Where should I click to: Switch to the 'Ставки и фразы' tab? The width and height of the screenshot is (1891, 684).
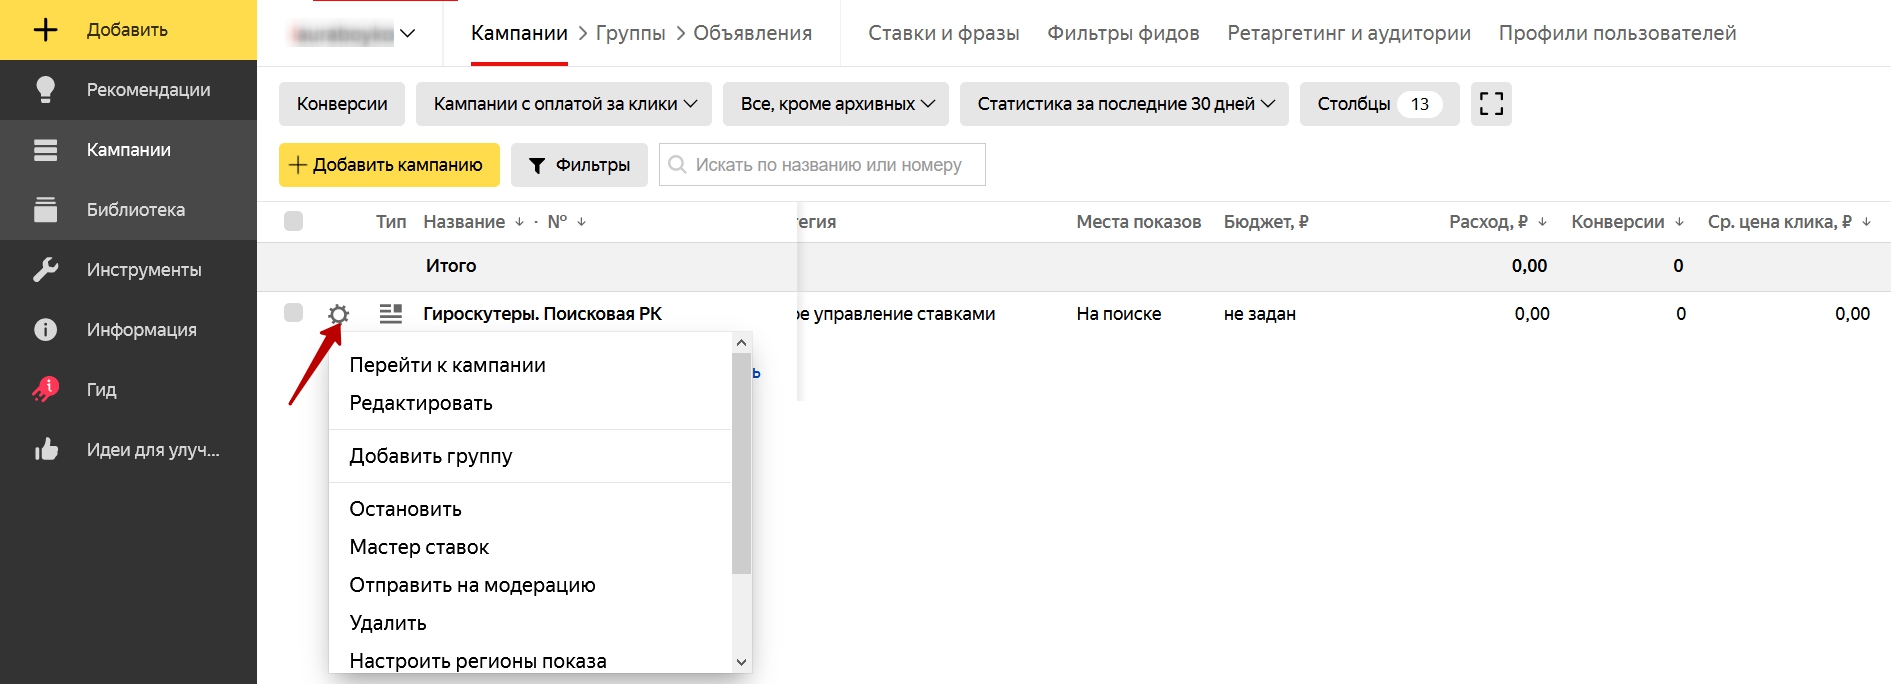[943, 33]
